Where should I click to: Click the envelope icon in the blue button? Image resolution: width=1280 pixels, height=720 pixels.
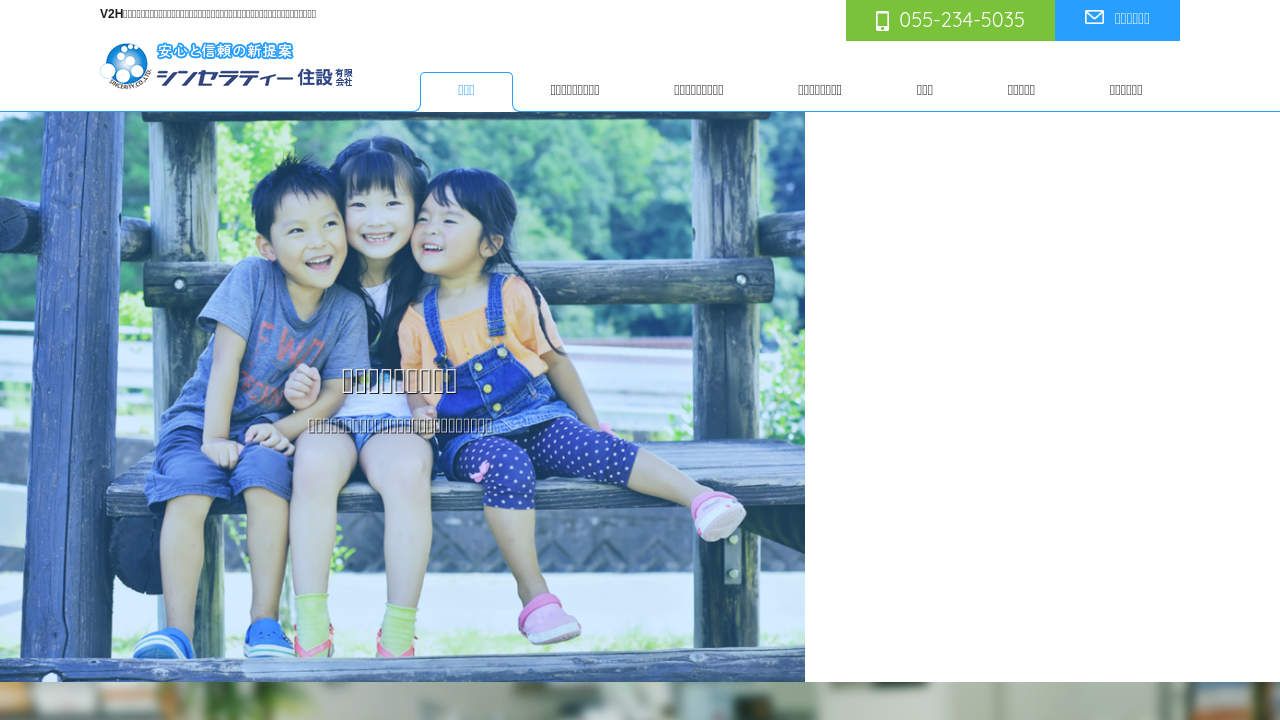click(x=1094, y=17)
